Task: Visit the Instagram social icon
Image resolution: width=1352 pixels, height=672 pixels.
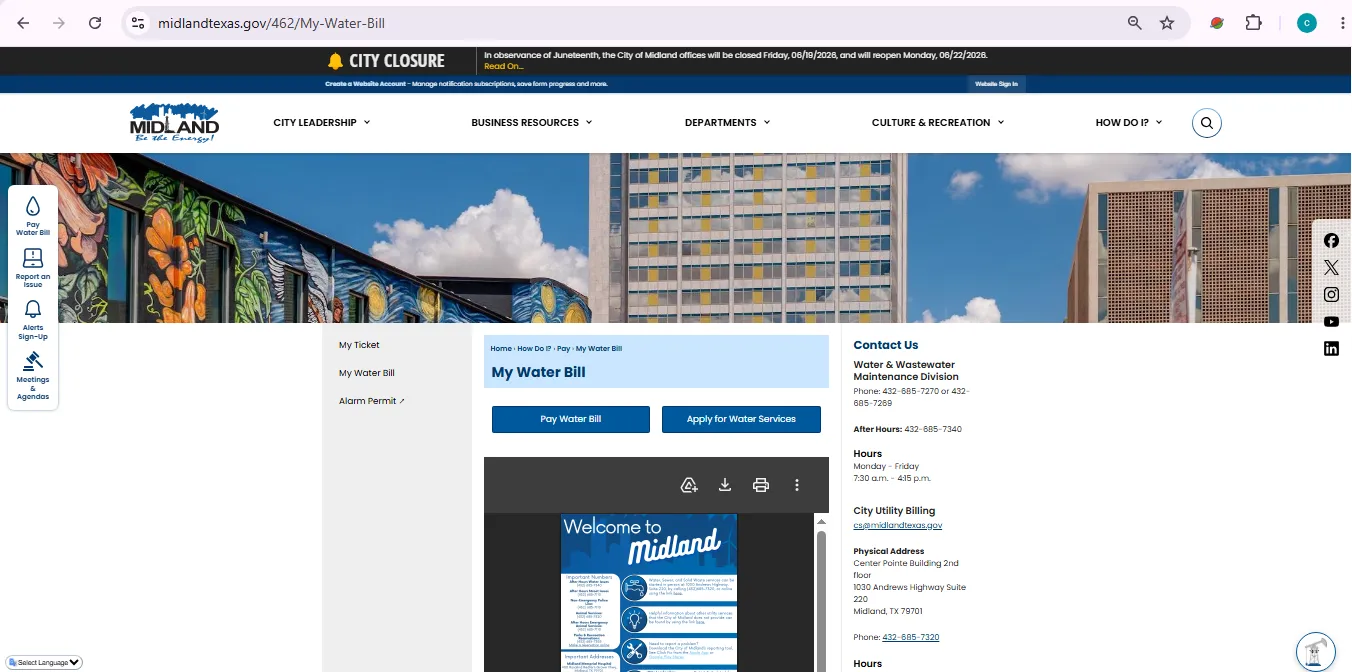Action: (x=1331, y=294)
